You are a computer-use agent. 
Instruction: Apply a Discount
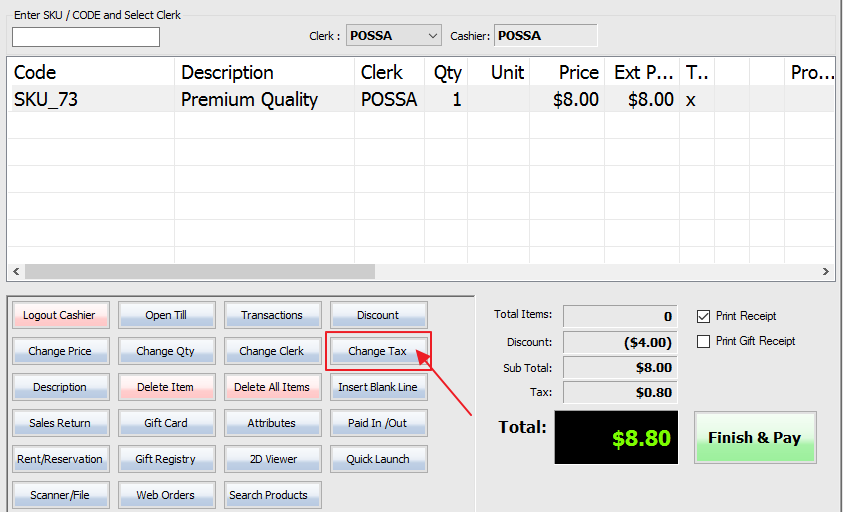378,315
